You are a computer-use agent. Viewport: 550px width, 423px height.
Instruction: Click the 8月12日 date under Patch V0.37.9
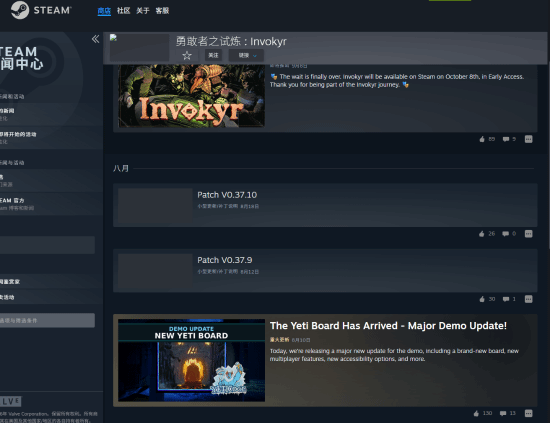click(250, 272)
